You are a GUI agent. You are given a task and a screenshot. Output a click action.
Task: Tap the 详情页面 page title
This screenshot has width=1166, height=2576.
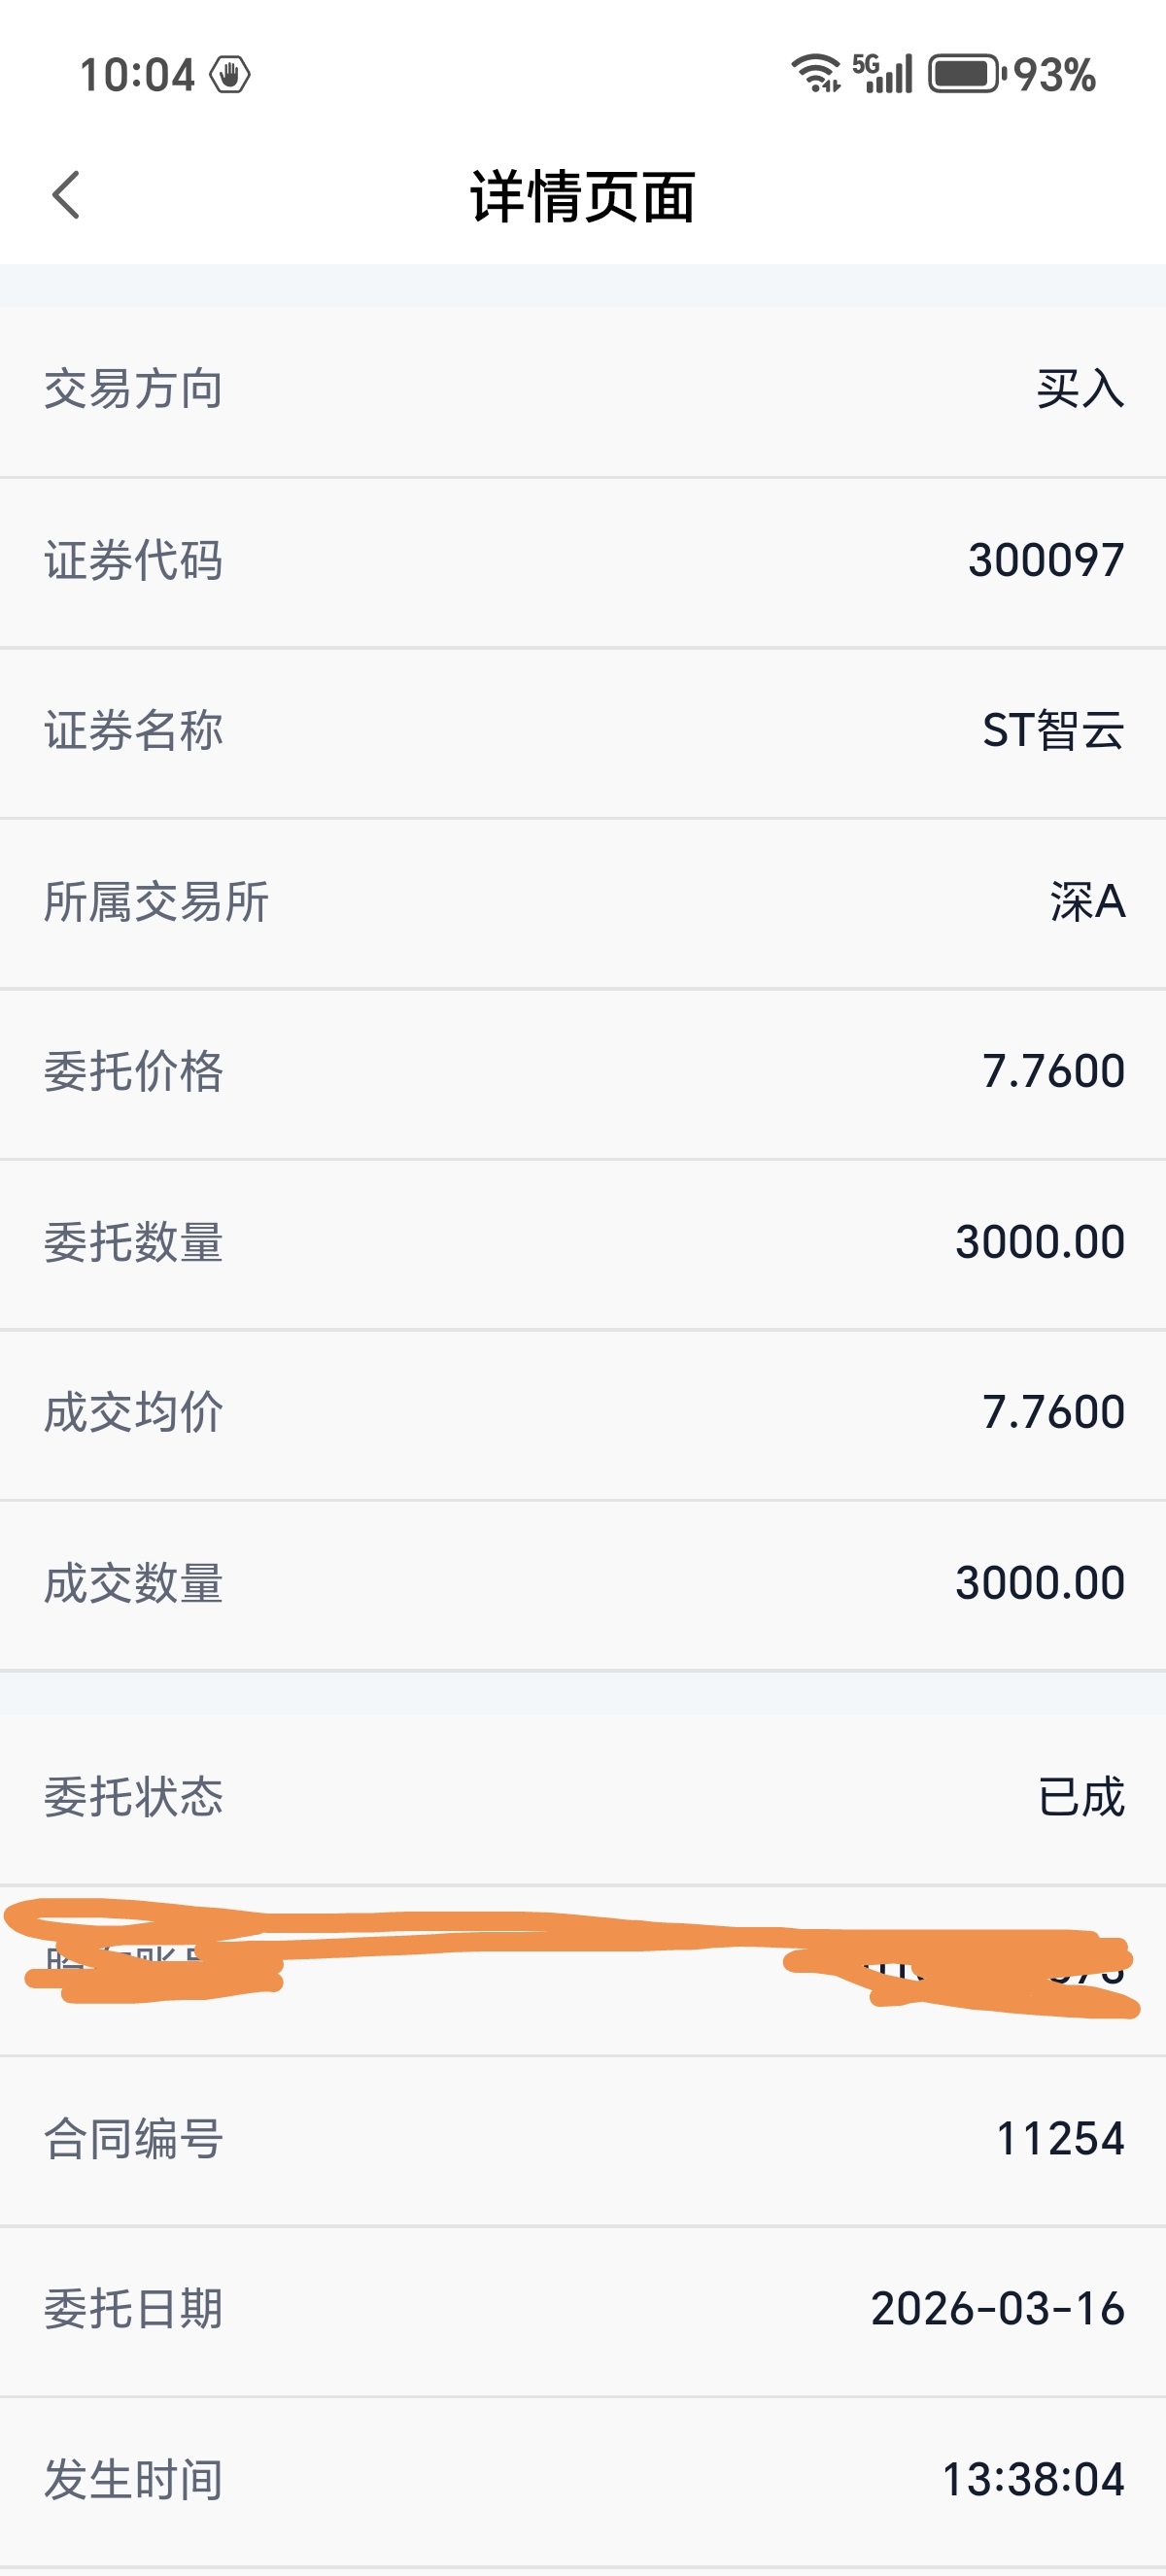tap(583, 196)
